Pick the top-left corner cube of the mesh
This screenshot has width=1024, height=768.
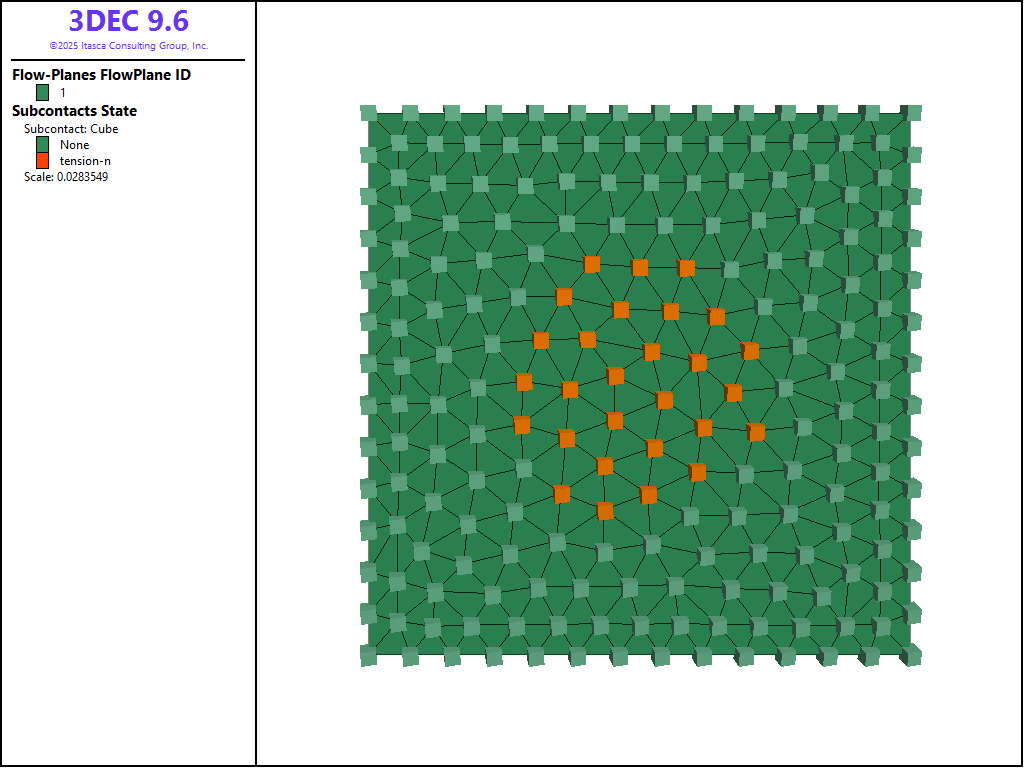tap(368, 113)
